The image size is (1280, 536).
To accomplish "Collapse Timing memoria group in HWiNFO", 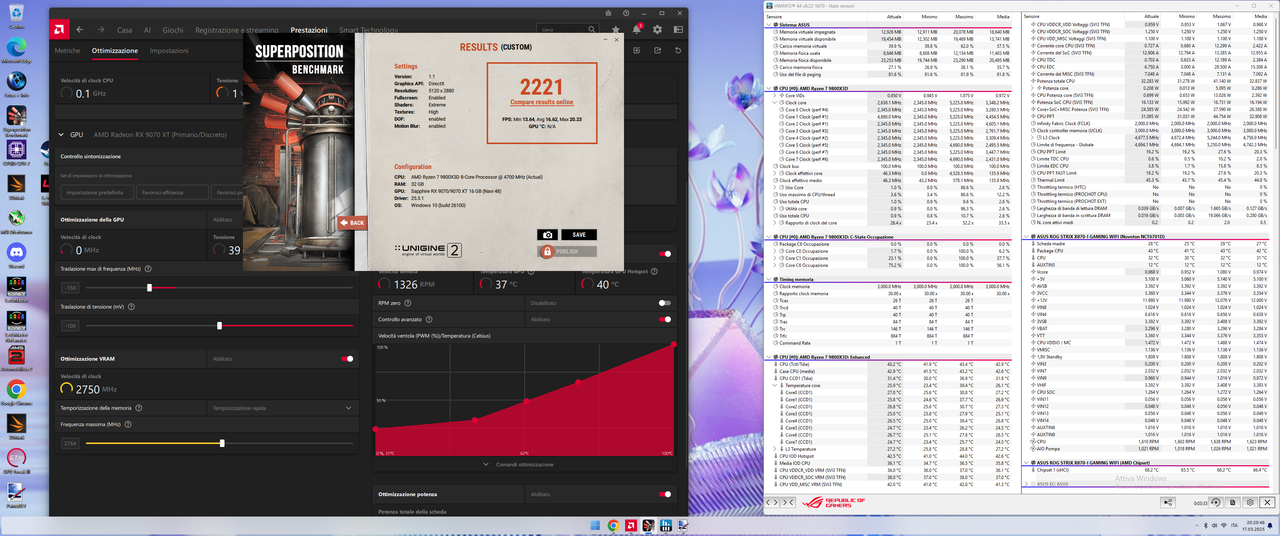I will click(x=768, y=279).
